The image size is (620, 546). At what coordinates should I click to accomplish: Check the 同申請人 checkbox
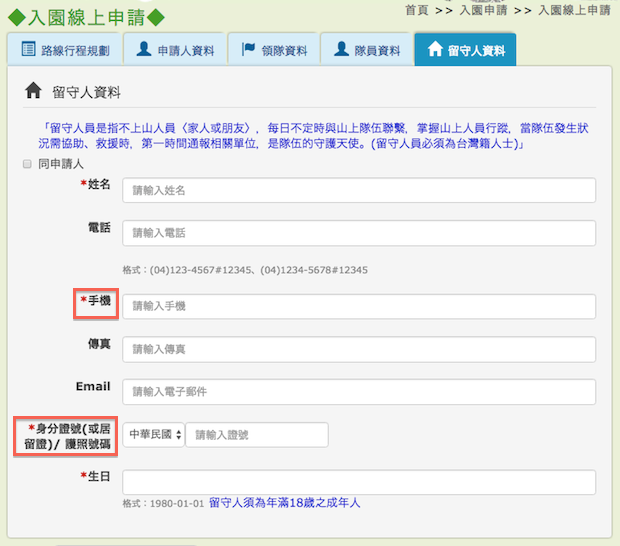tap(28, 164)
